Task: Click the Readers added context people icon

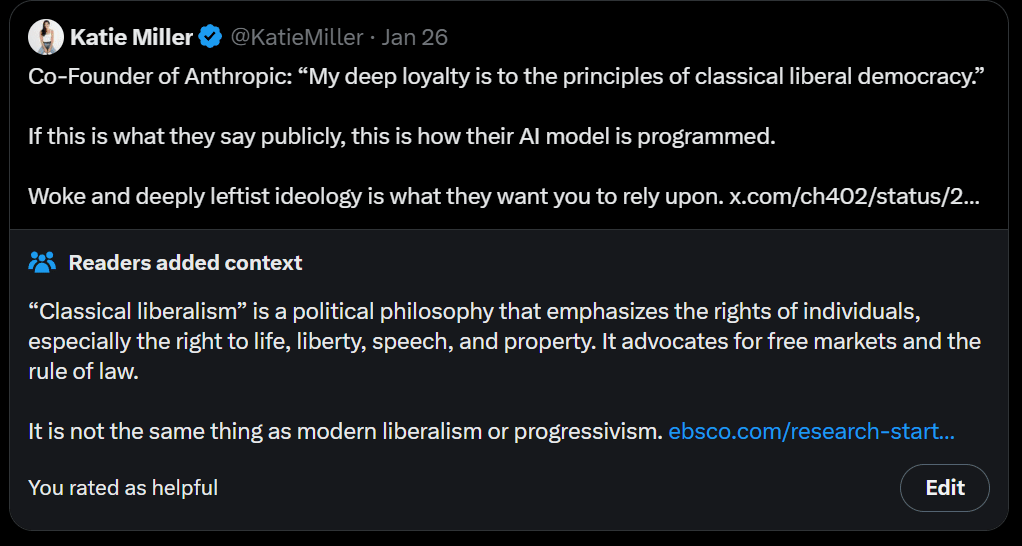Action: (42, 263)
